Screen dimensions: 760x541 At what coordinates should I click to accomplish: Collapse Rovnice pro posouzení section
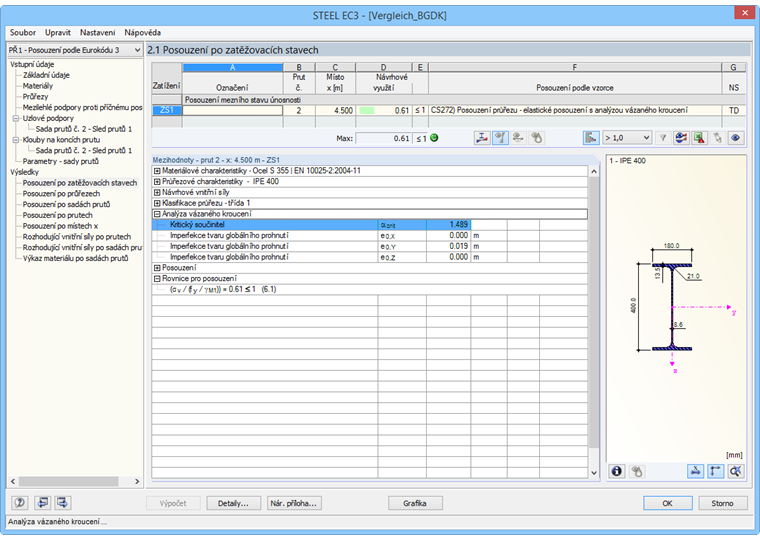tap(157, 279)
